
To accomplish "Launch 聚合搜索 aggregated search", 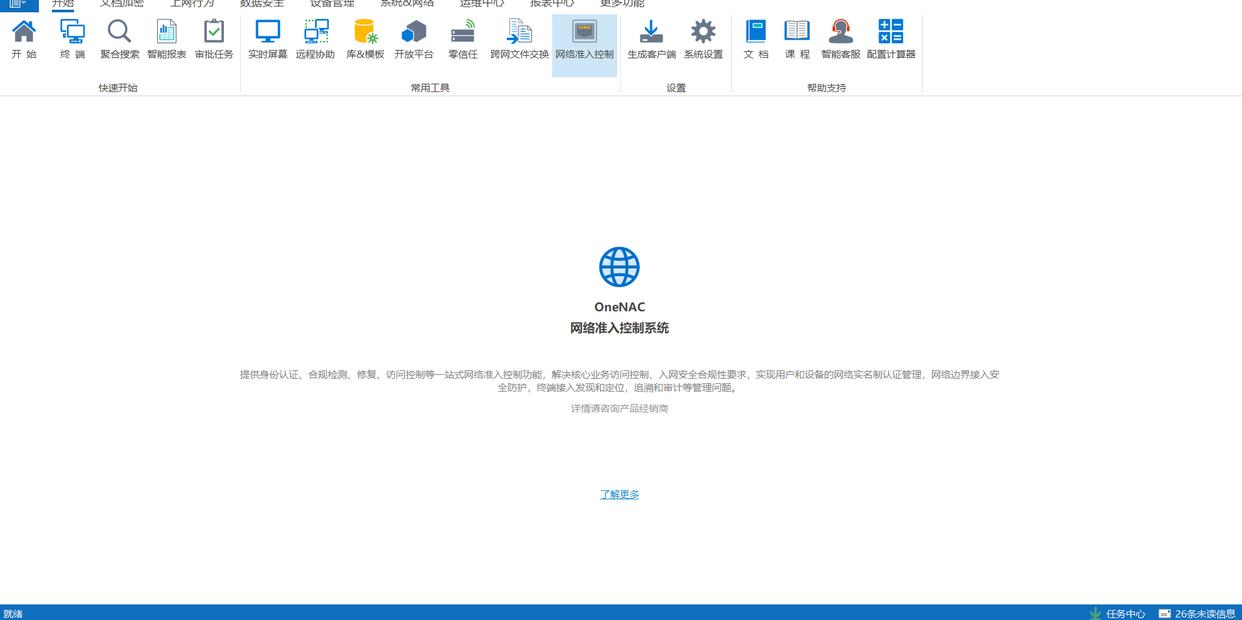I will [x=120, y=40].
